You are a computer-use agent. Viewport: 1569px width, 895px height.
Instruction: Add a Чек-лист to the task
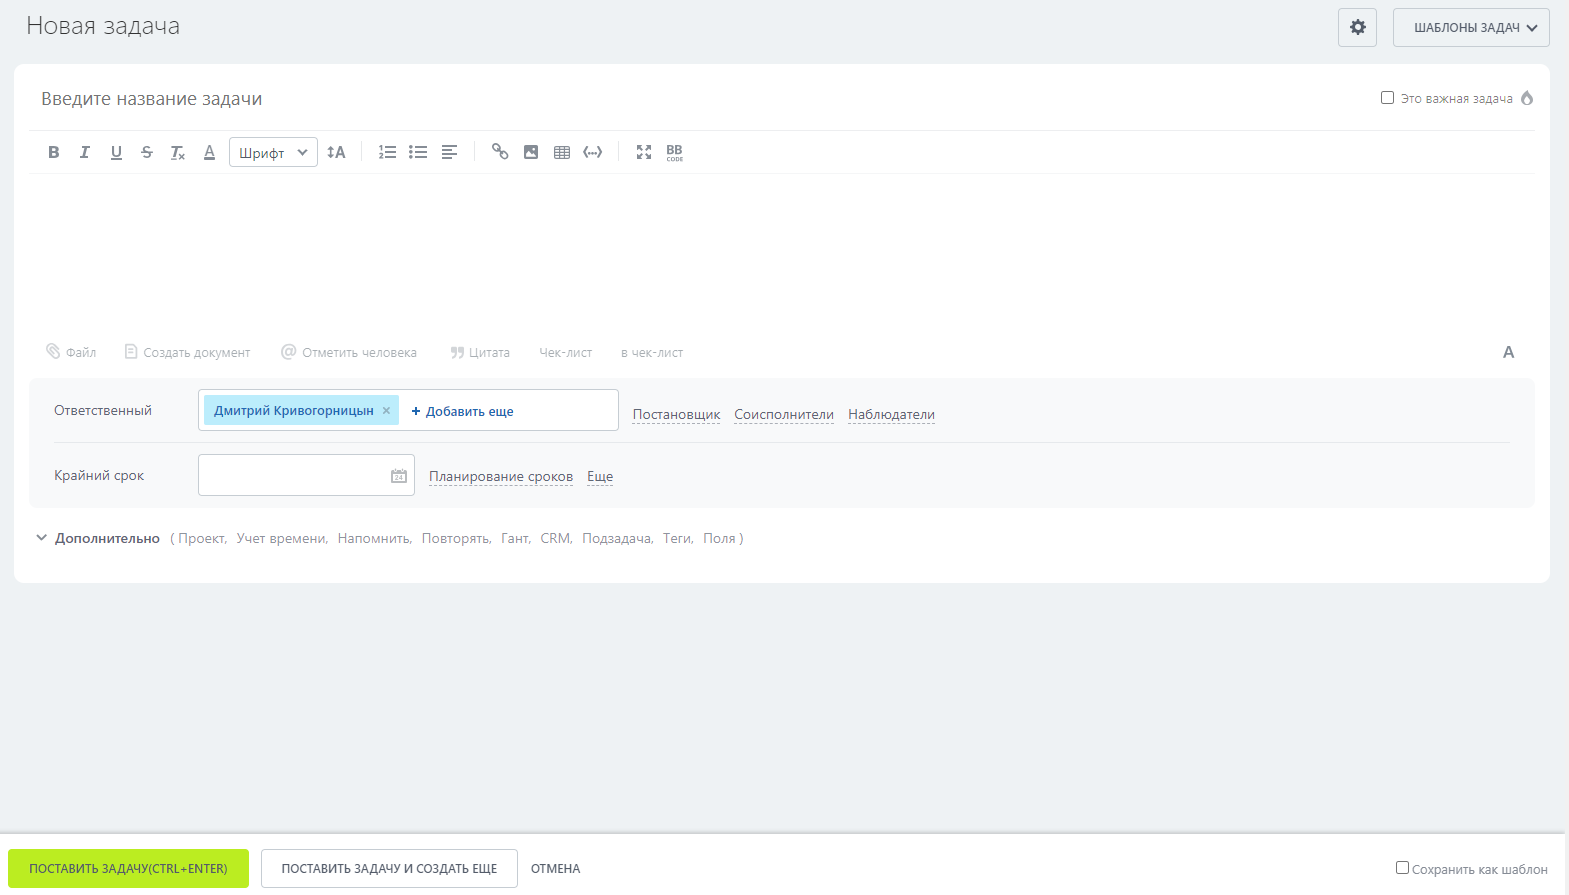pos(566,352)
